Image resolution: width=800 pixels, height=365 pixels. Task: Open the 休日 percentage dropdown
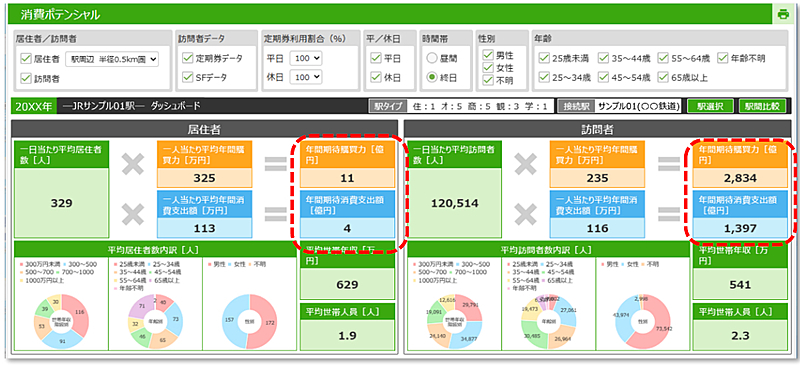tap(306, 77)
